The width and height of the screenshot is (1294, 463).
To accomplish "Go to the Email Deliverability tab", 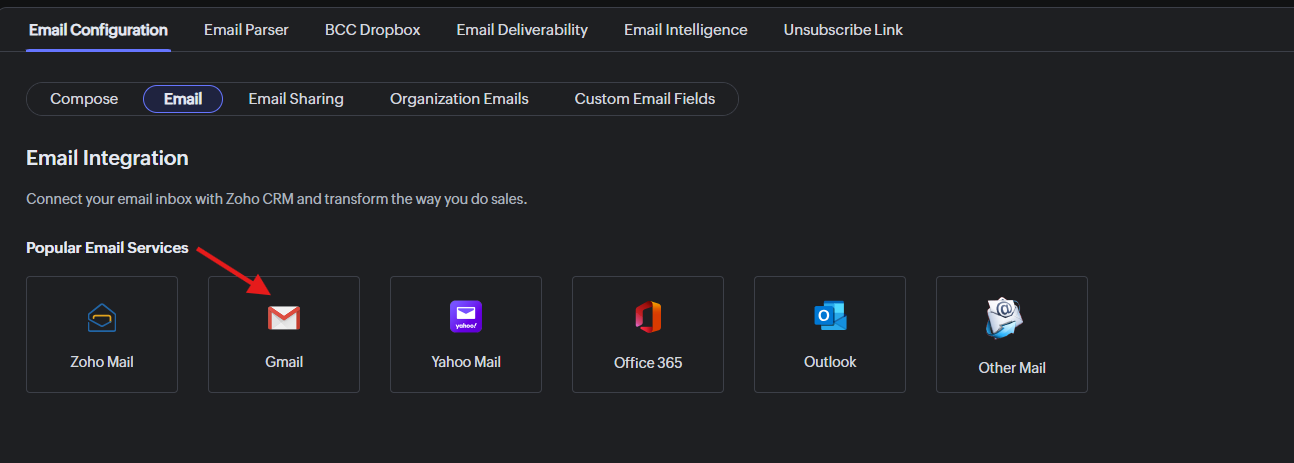I will 522,30.
